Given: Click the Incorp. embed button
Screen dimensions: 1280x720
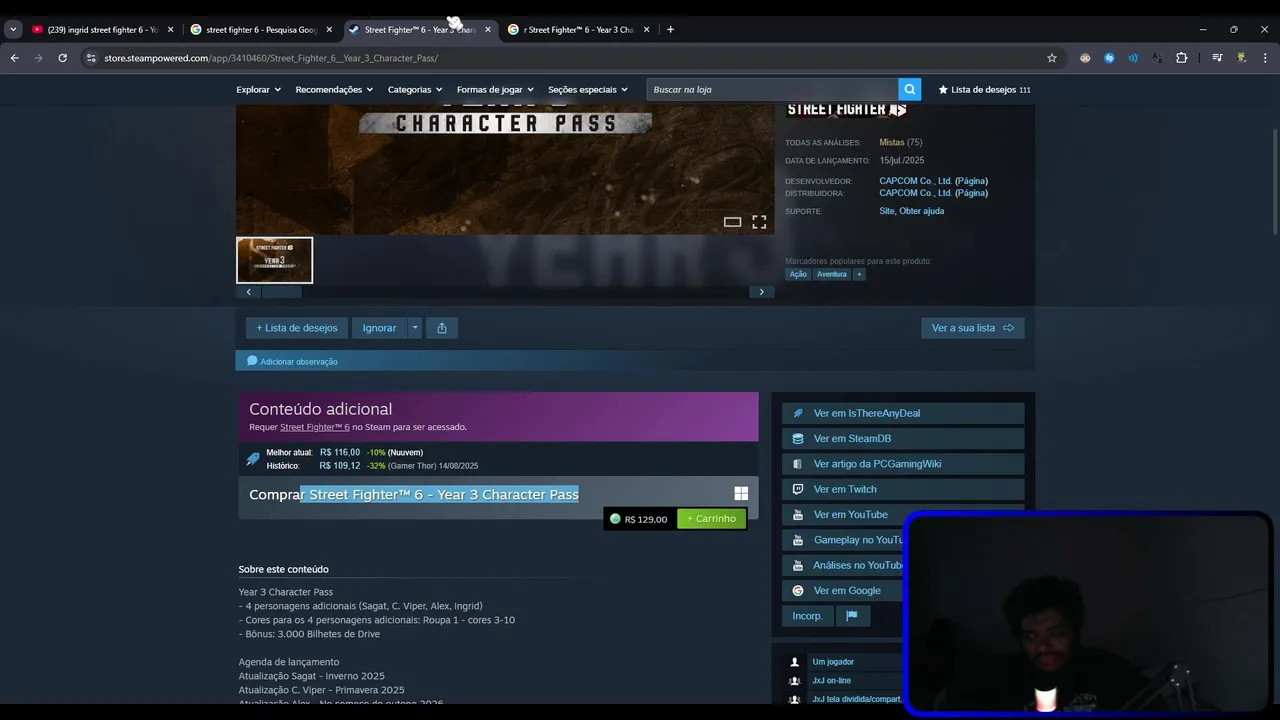Looking at the screenshot, I should click(807, 616).
